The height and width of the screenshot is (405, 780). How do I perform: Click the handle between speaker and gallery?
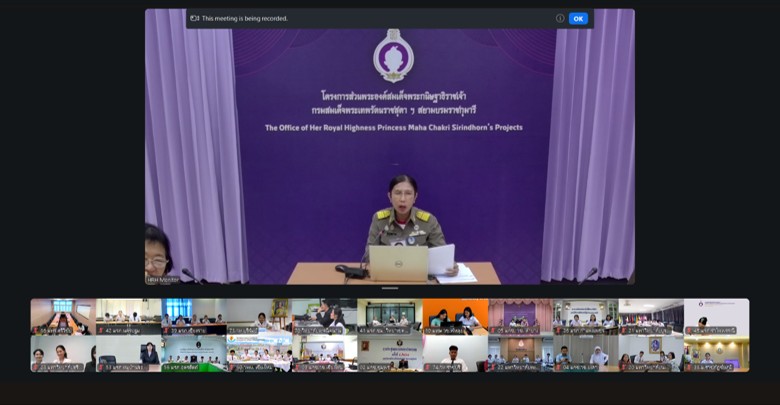pos(390,288)
